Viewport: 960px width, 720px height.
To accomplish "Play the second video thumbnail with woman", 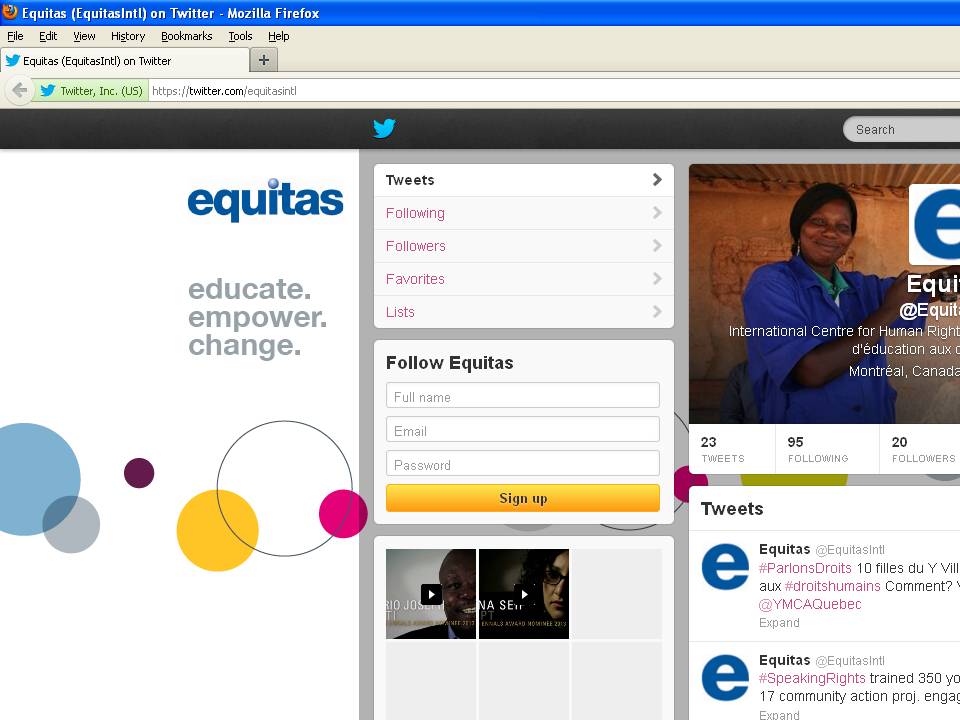I will click(524, 594).
